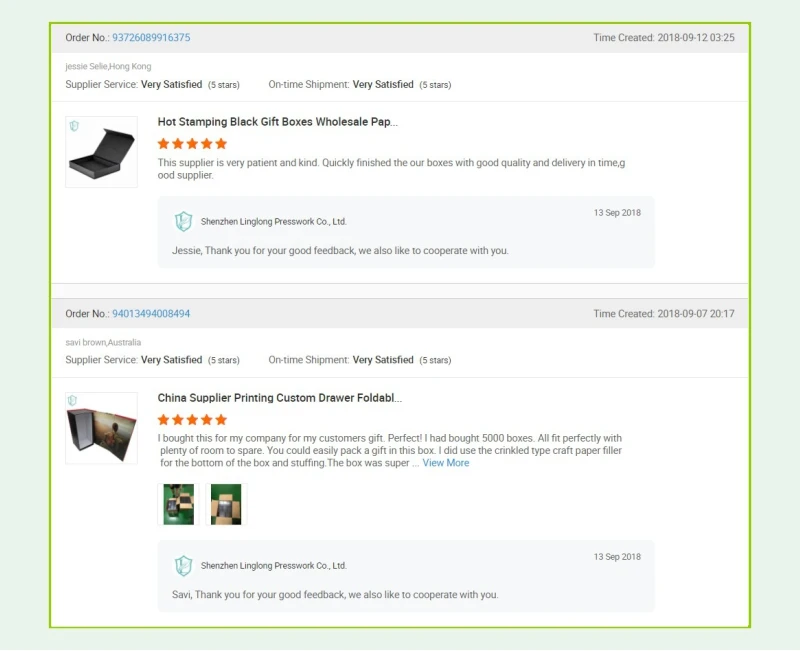The width and height of the screenshot is (800, 651).
Task: Click the black gift box product thumbnail
Action: [x=101, y=155]
